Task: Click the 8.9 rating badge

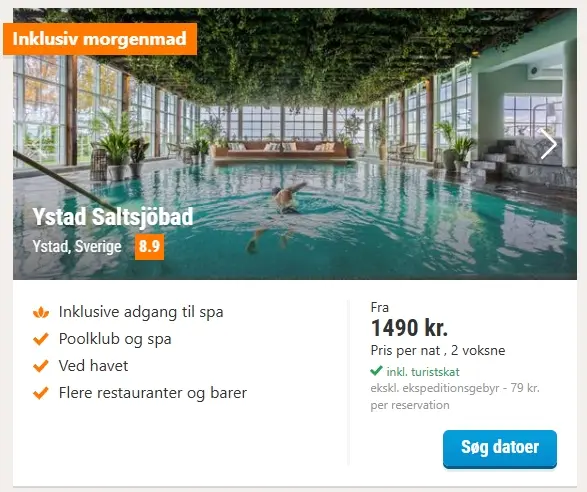Action: coord(149,246)
